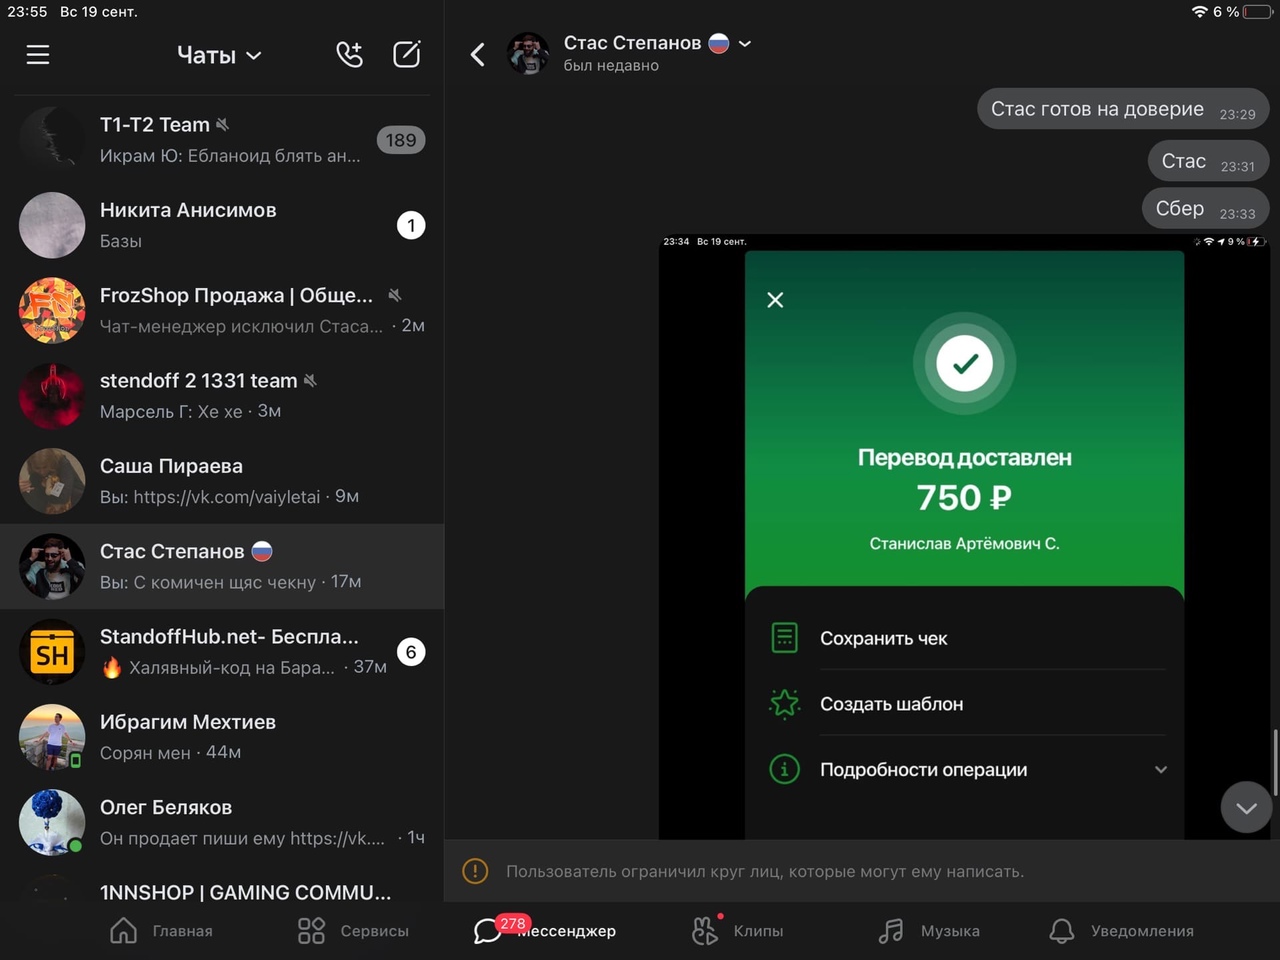Start a new call with phone-plus icon
Viewport: 1280px width, 960px height.
349,55
